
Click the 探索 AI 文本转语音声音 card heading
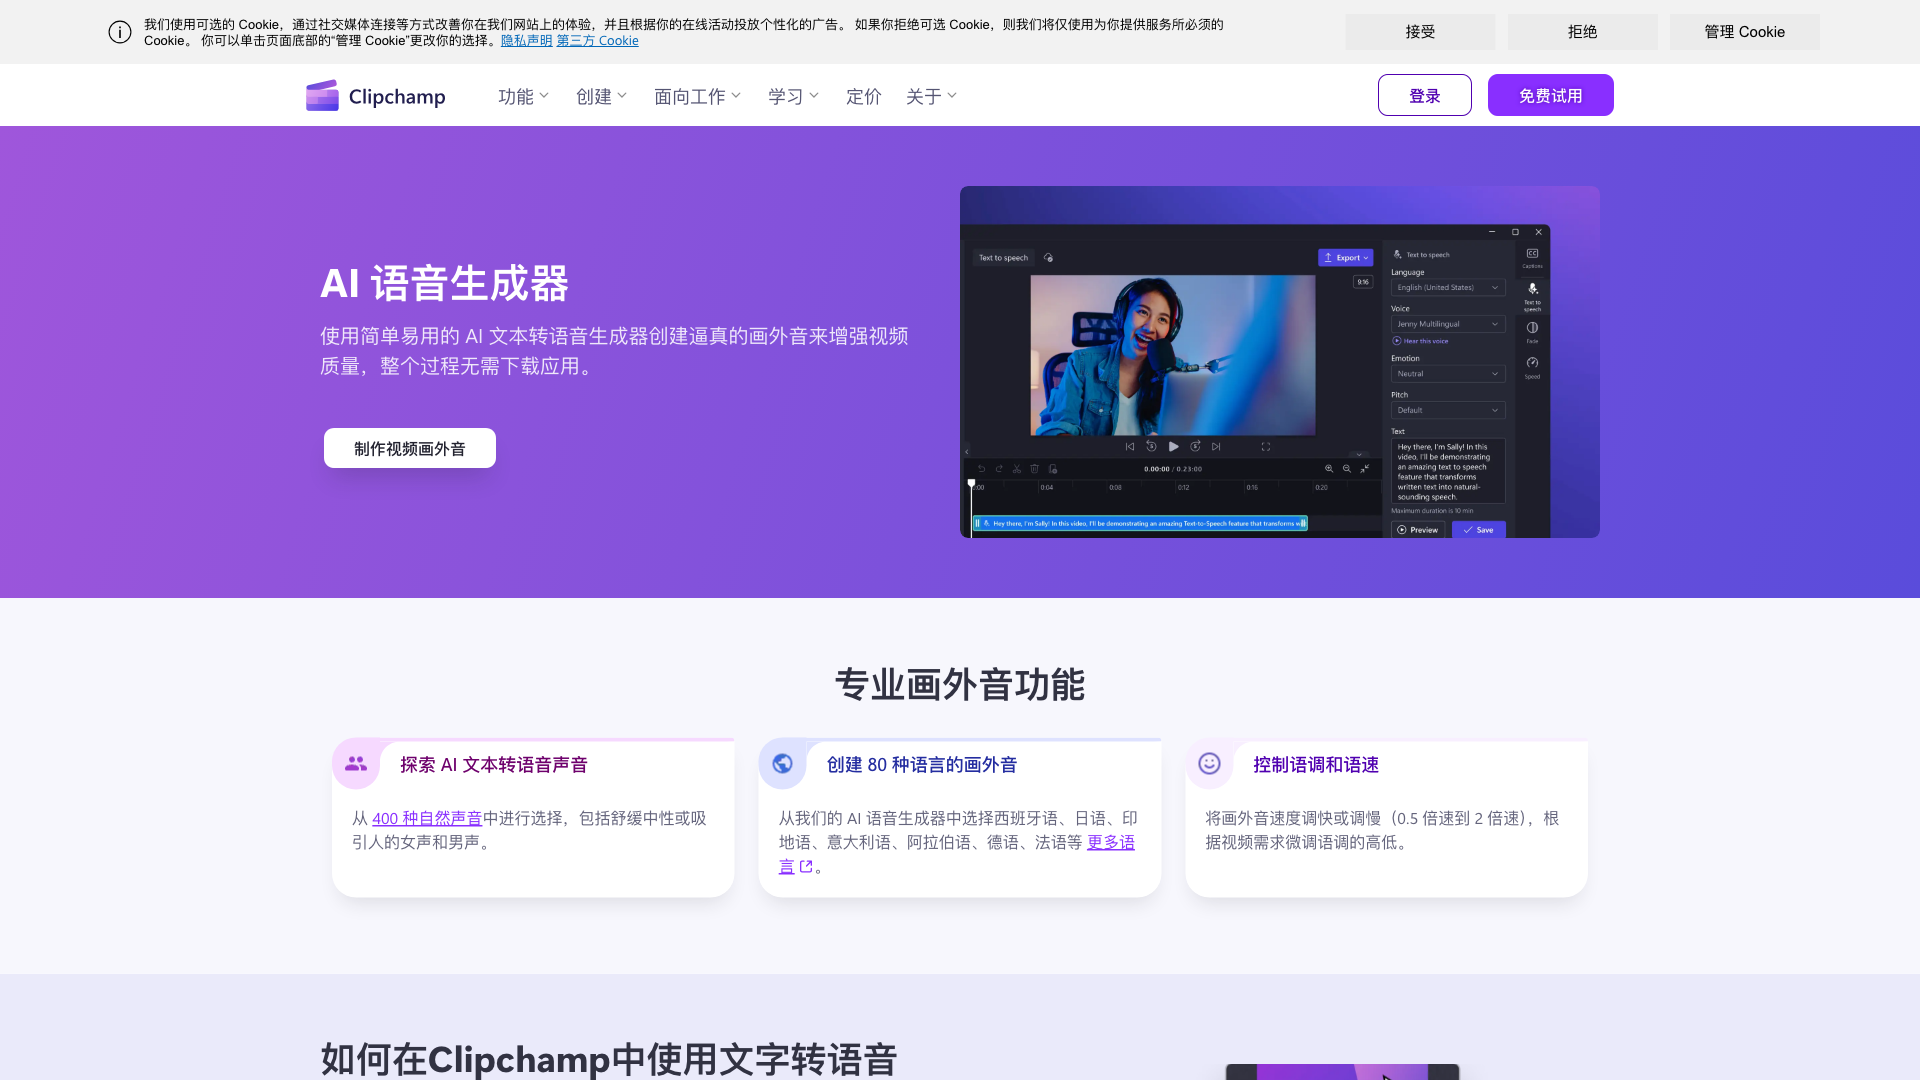tap(494, 765)
